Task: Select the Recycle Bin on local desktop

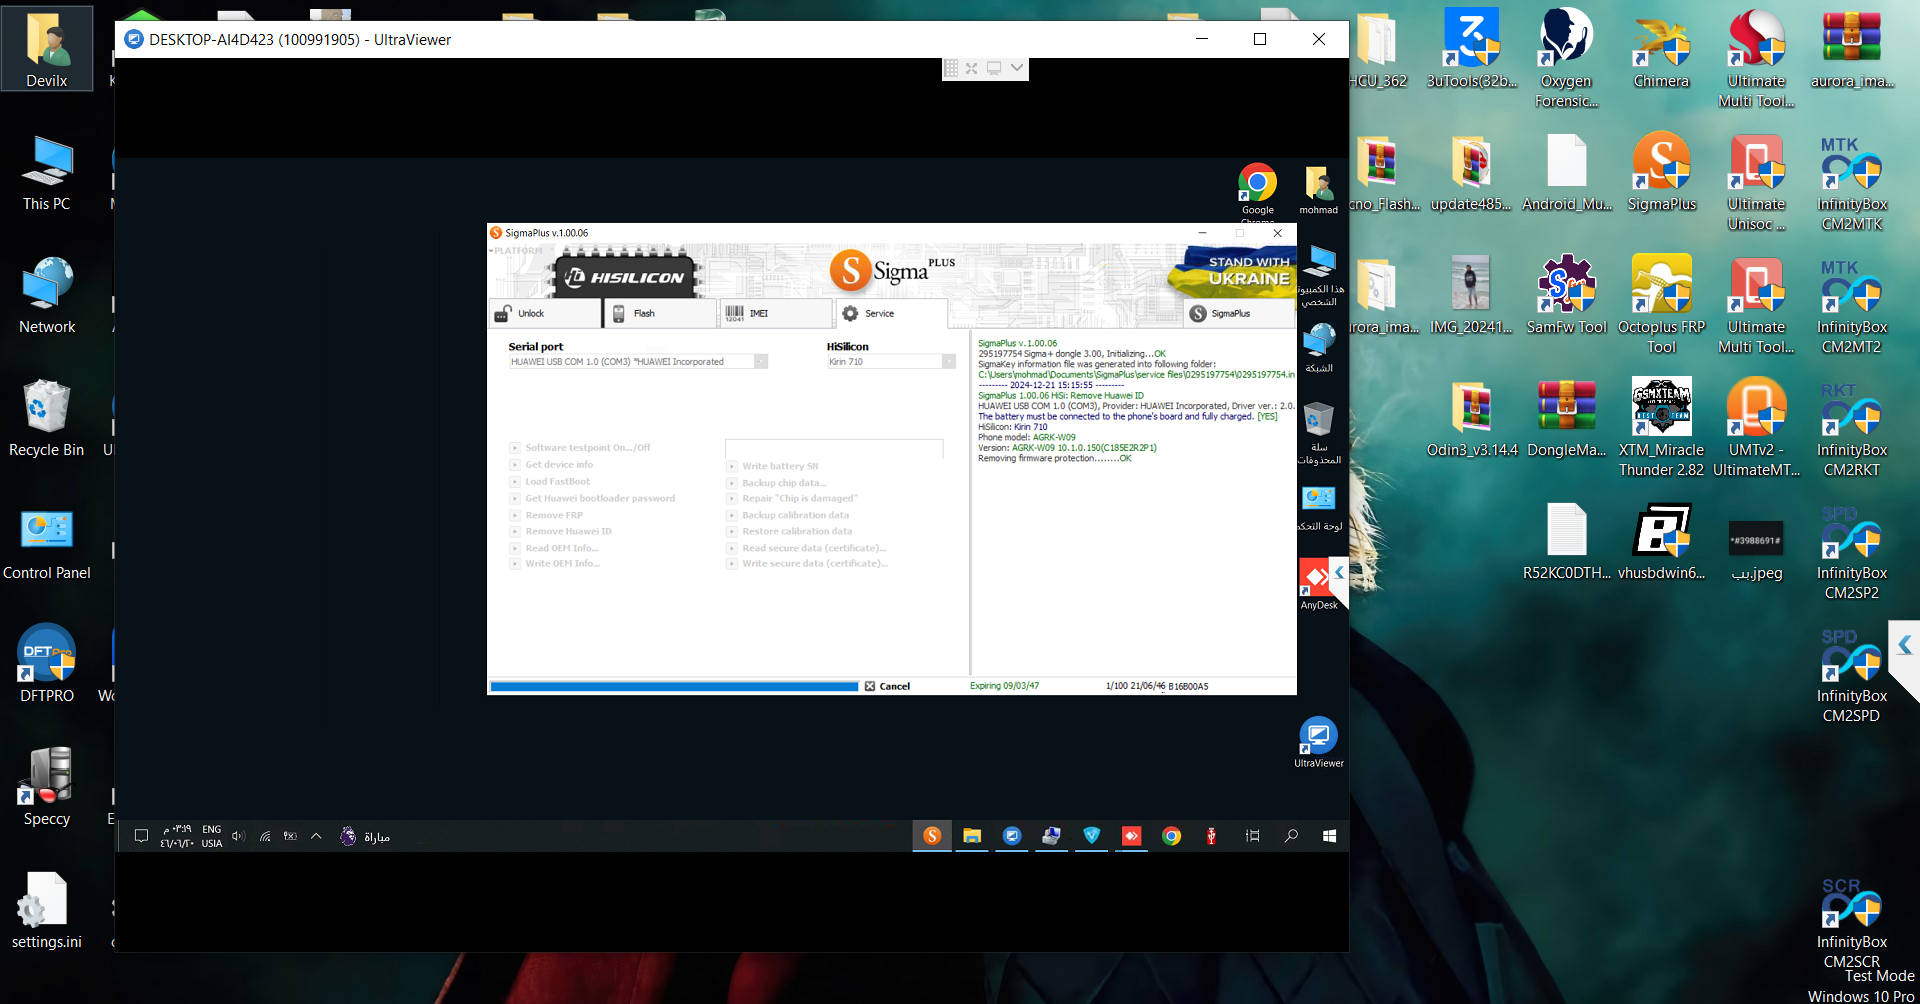Action: point(47,418)
